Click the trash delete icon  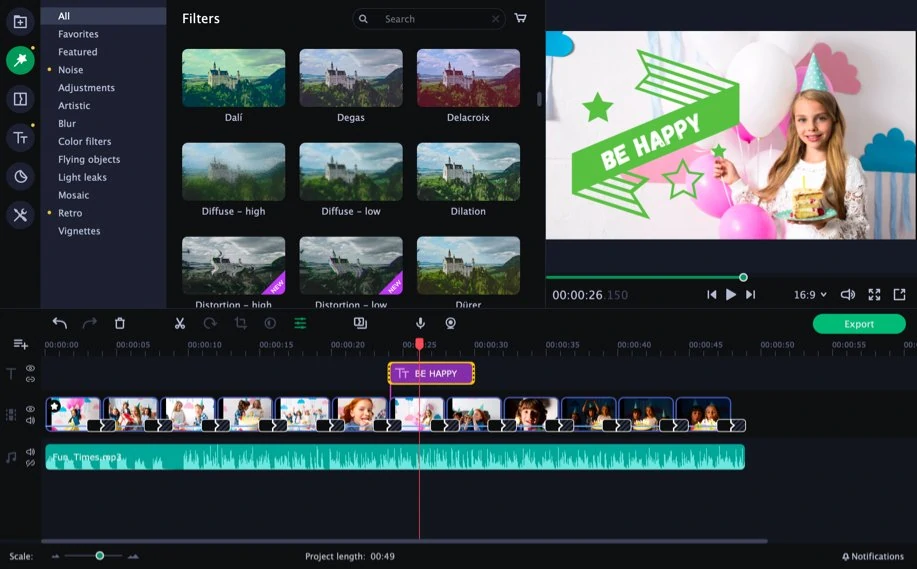click(x=120, y=323)
